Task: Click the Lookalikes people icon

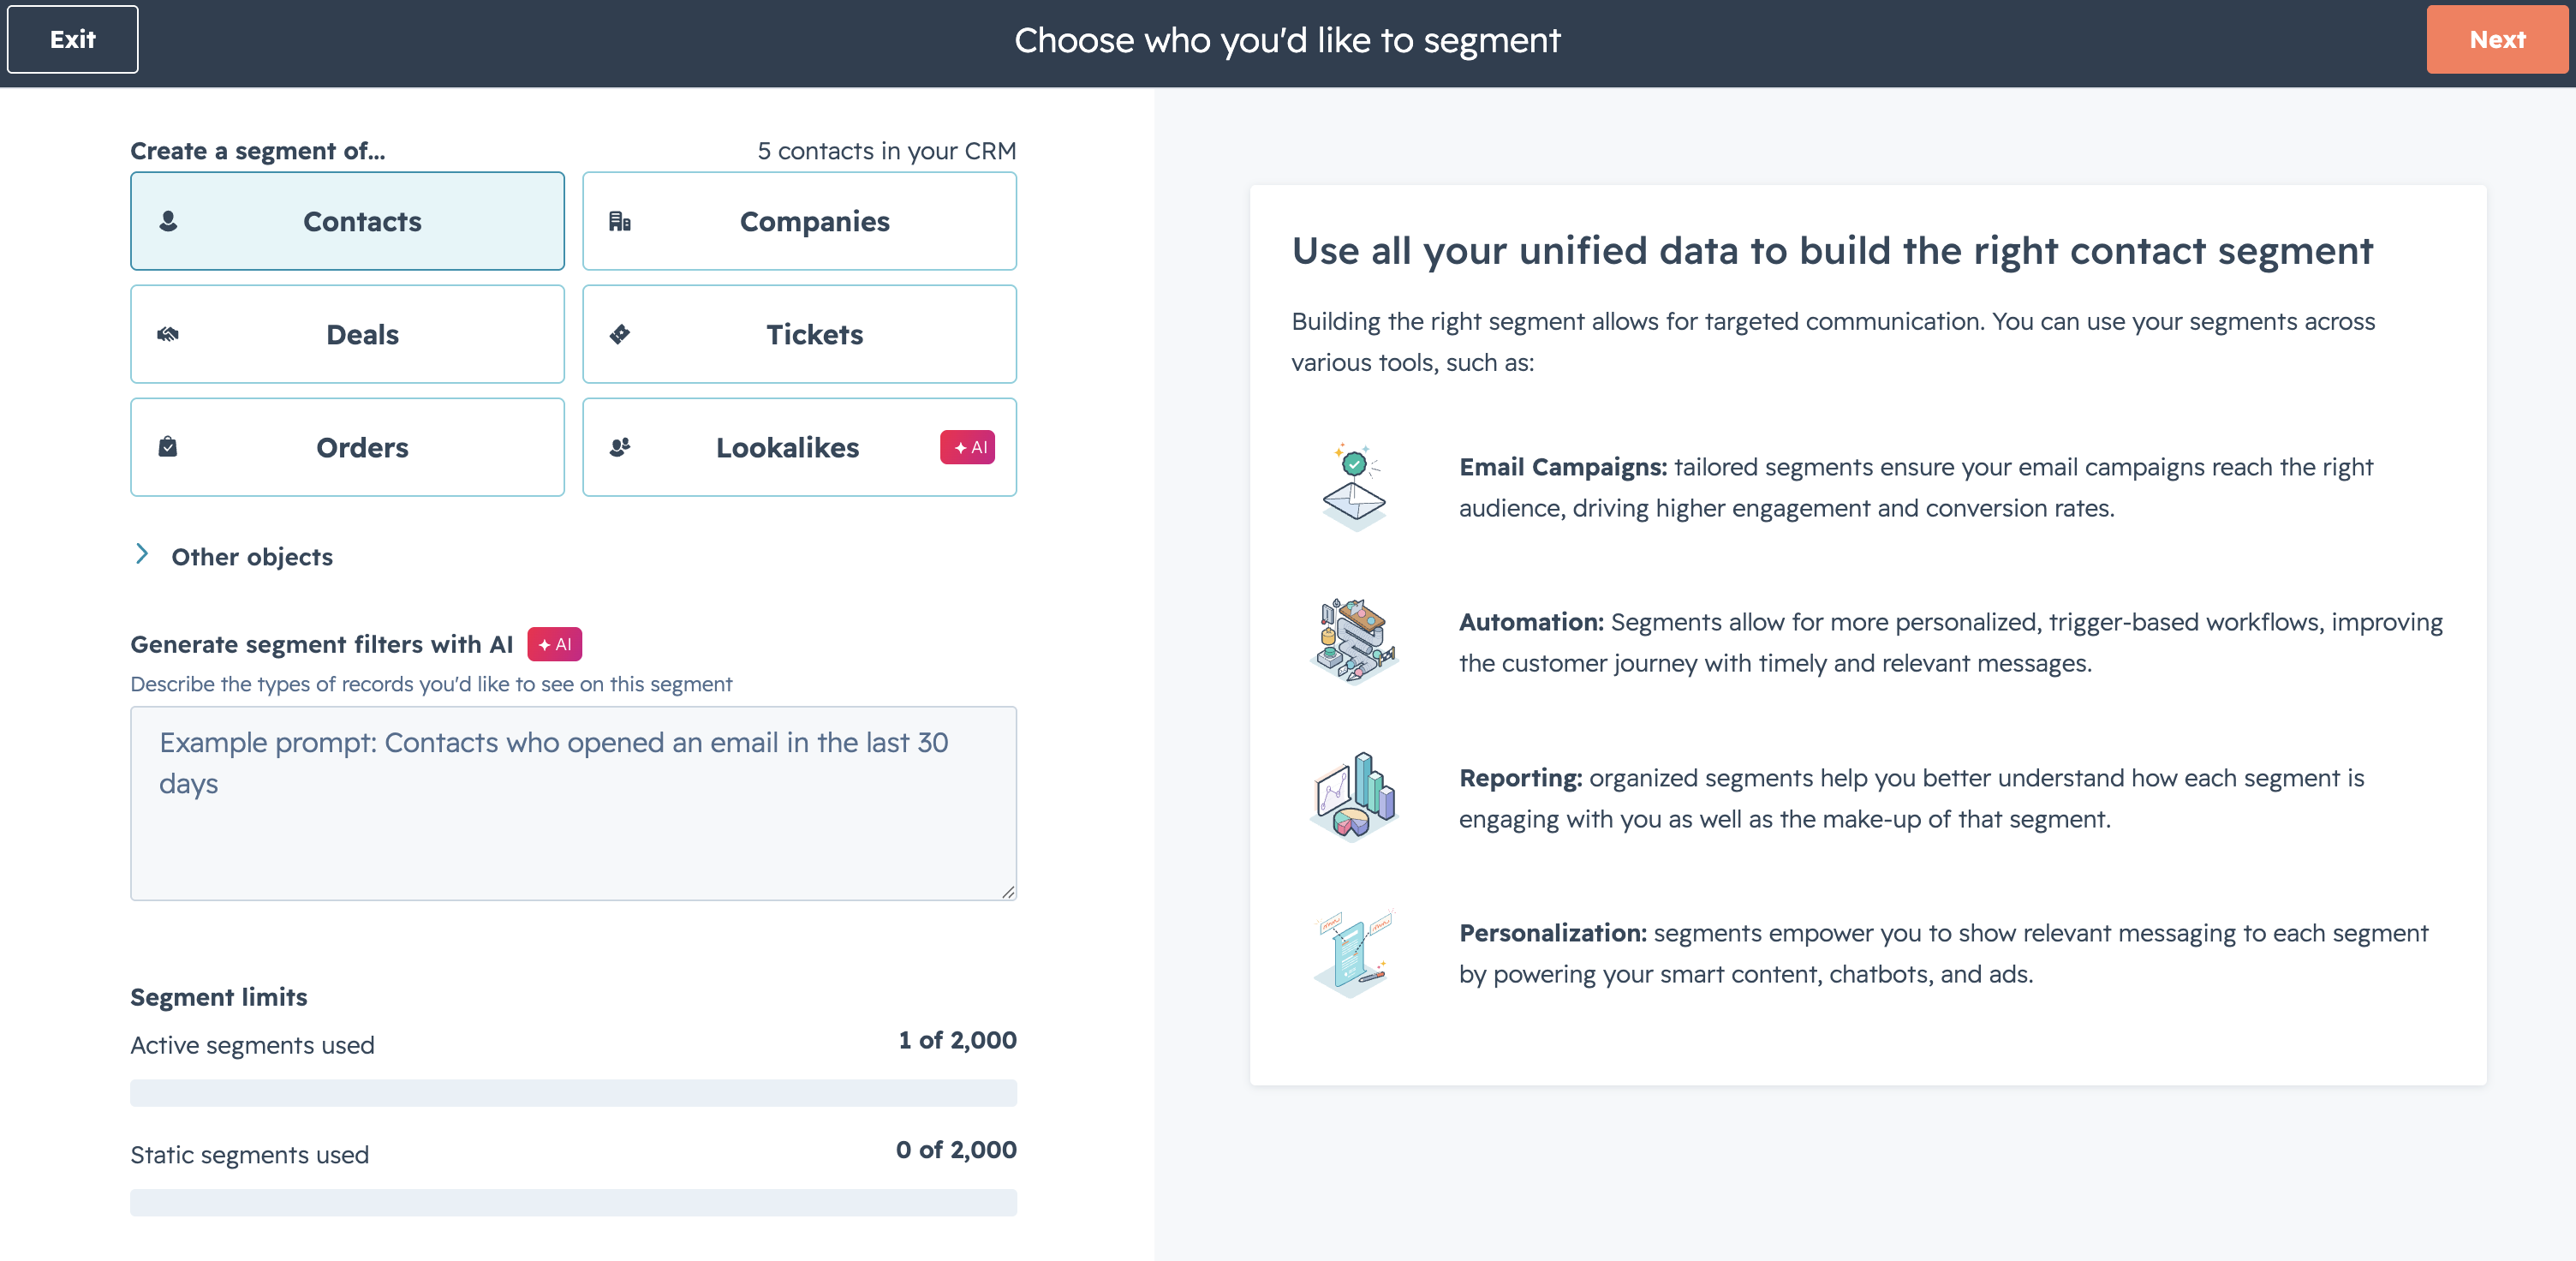Action: 620,447
